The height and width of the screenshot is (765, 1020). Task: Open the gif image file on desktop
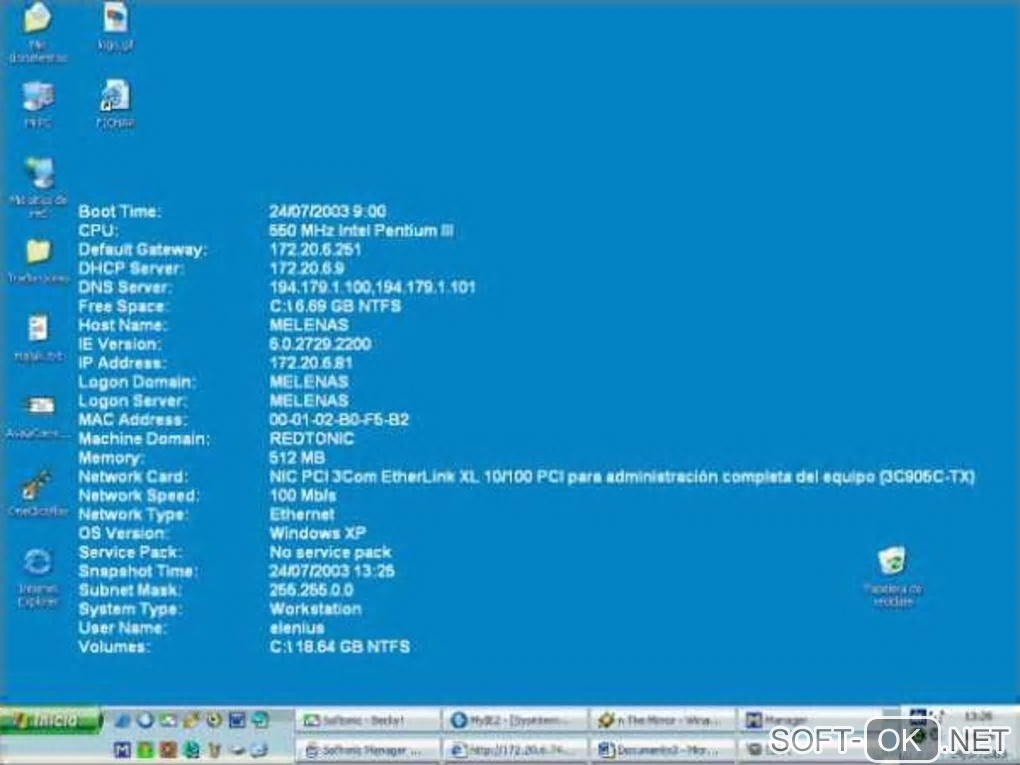click(x=115, y=18)
